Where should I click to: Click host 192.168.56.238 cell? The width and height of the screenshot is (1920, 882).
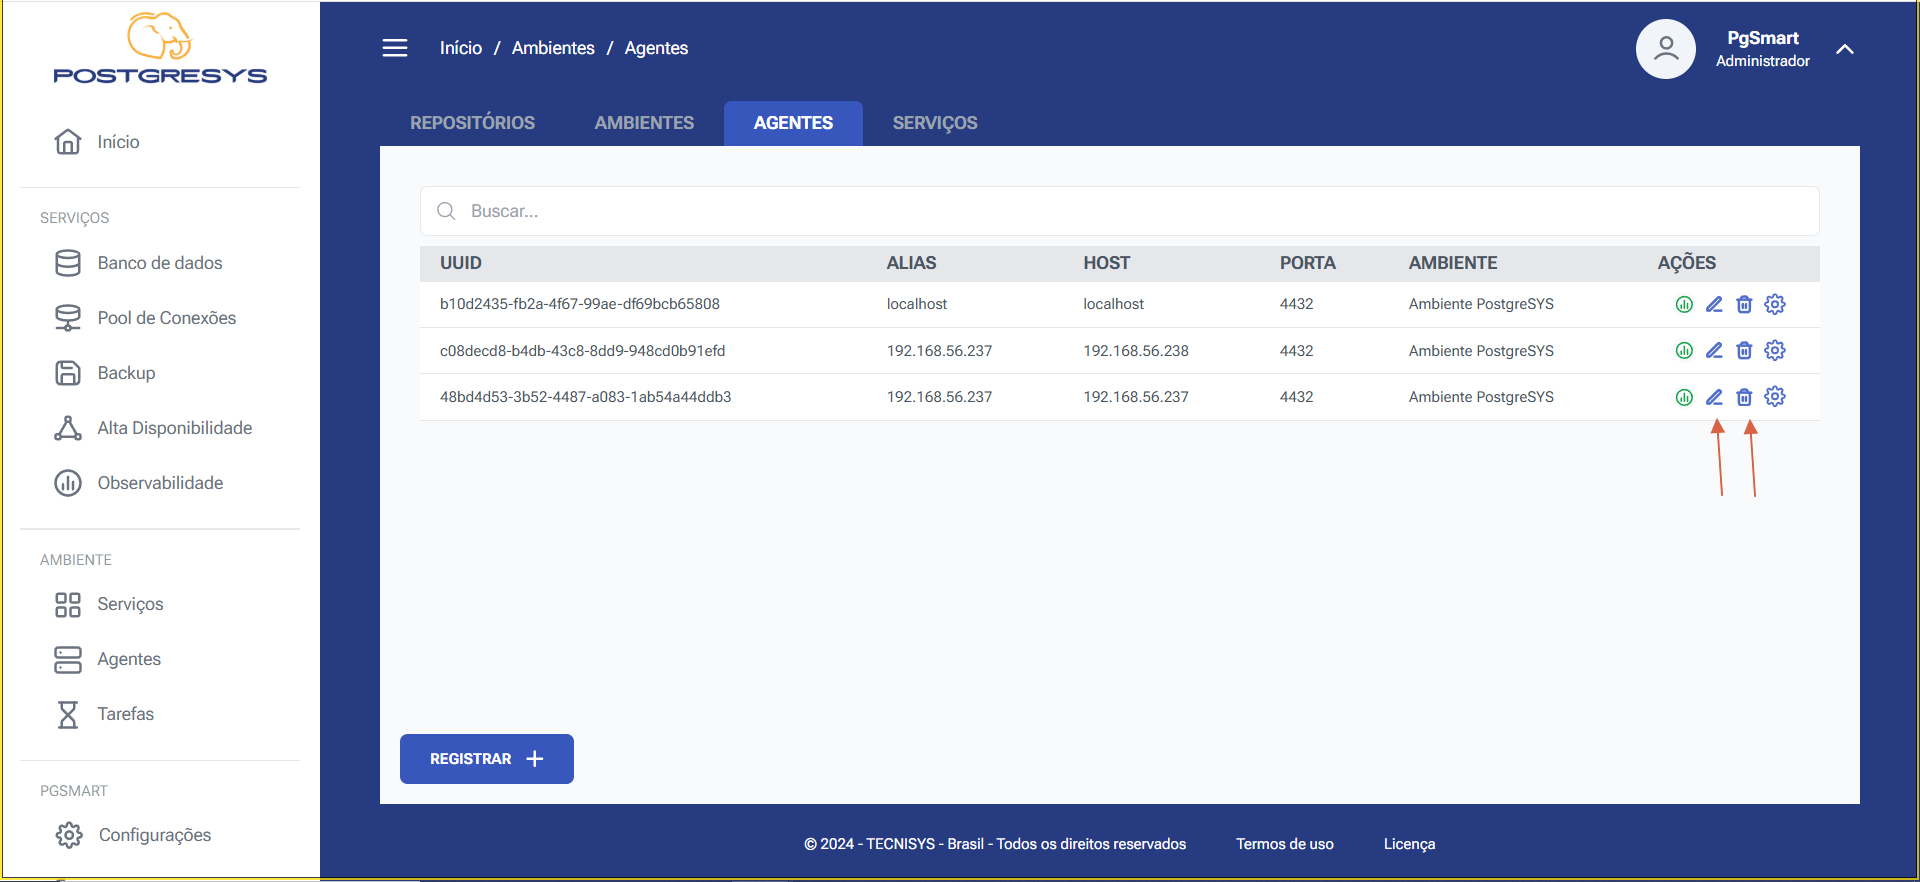(1136, 351)
